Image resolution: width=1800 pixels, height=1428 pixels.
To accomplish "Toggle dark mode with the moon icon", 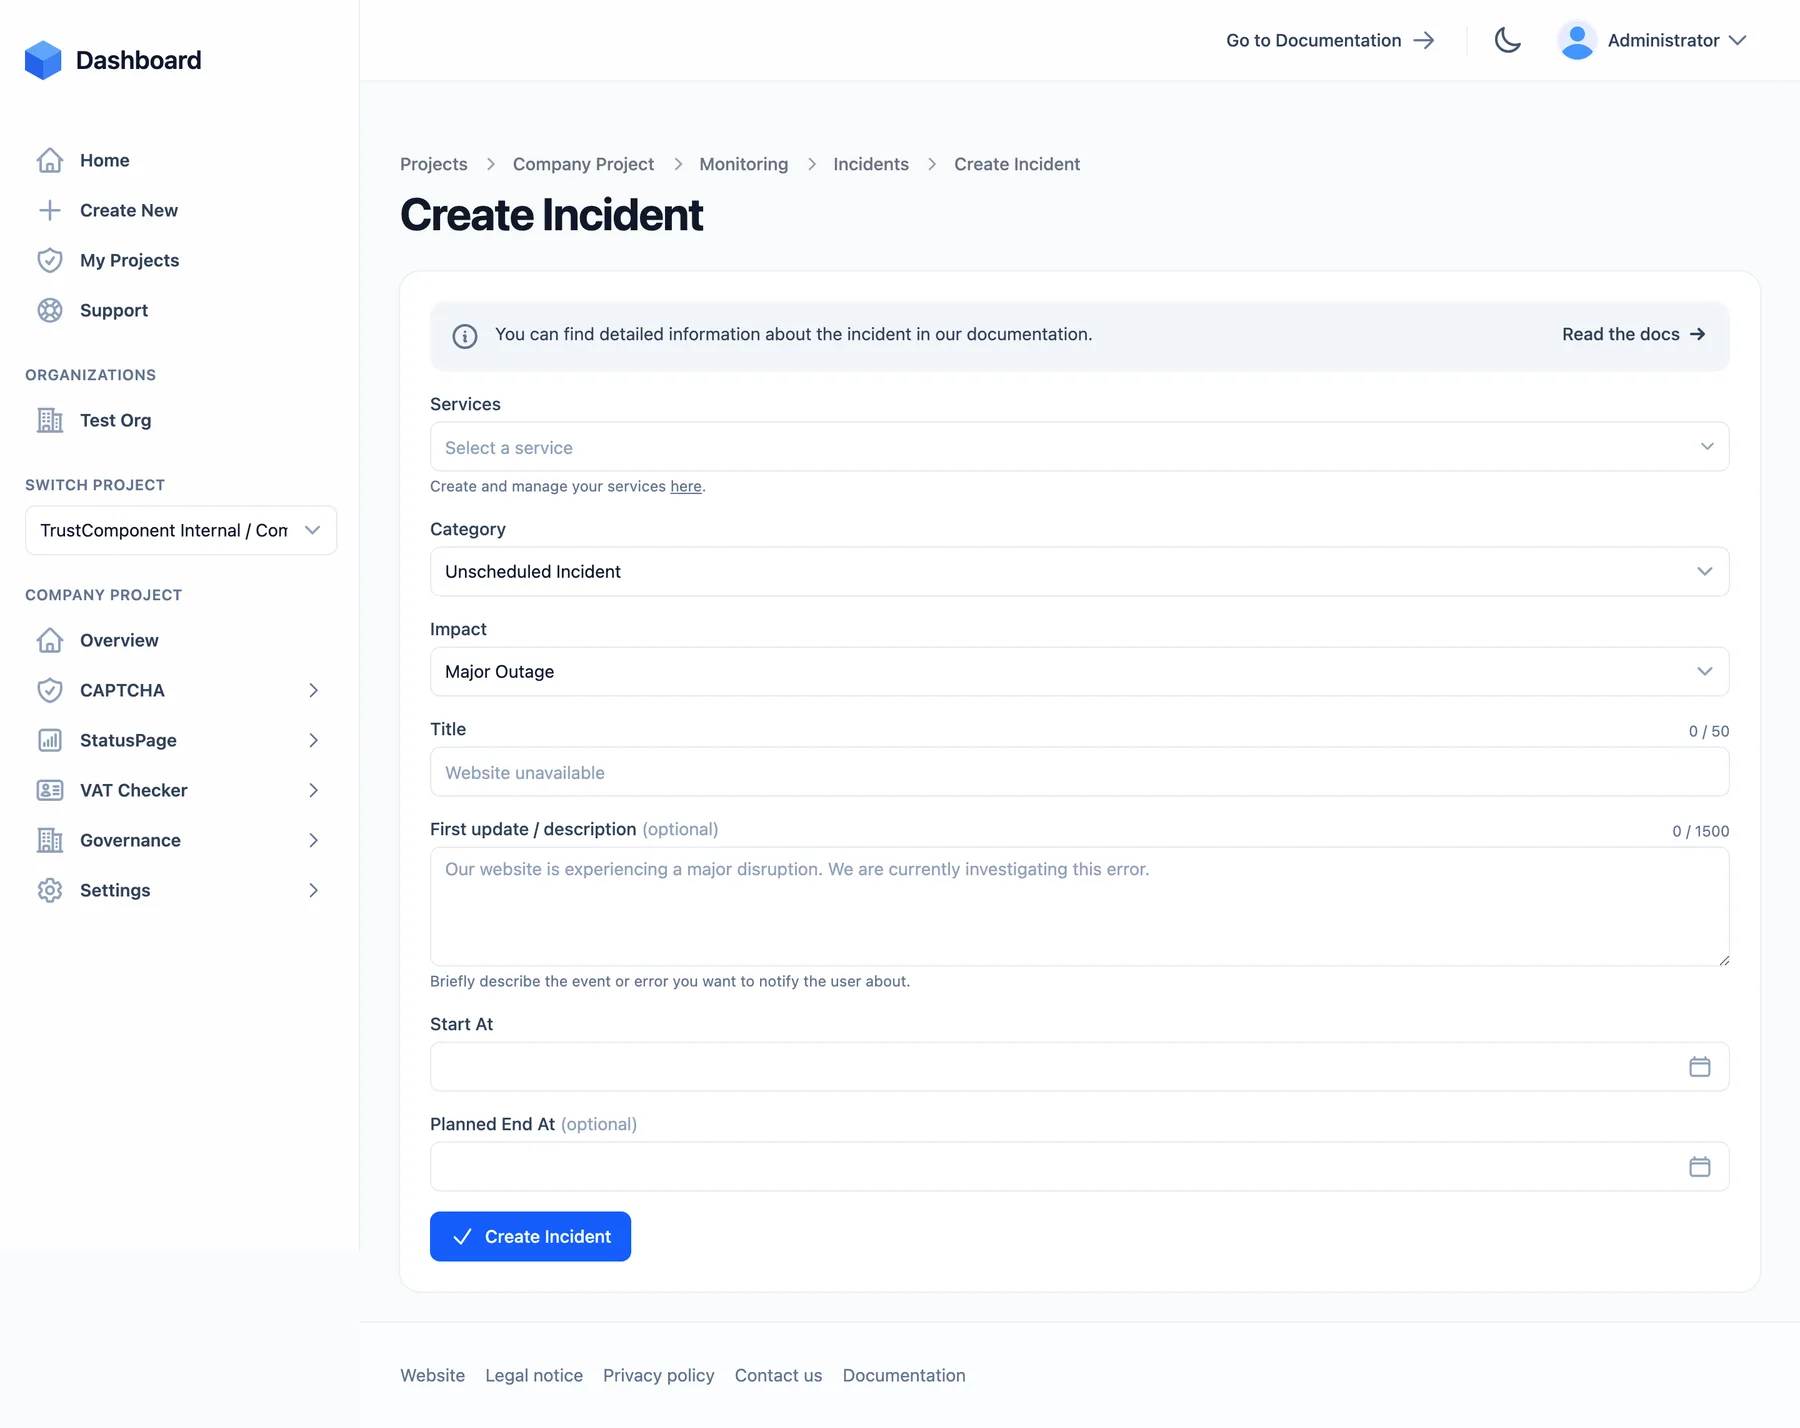I will [x=1508, y=40].
